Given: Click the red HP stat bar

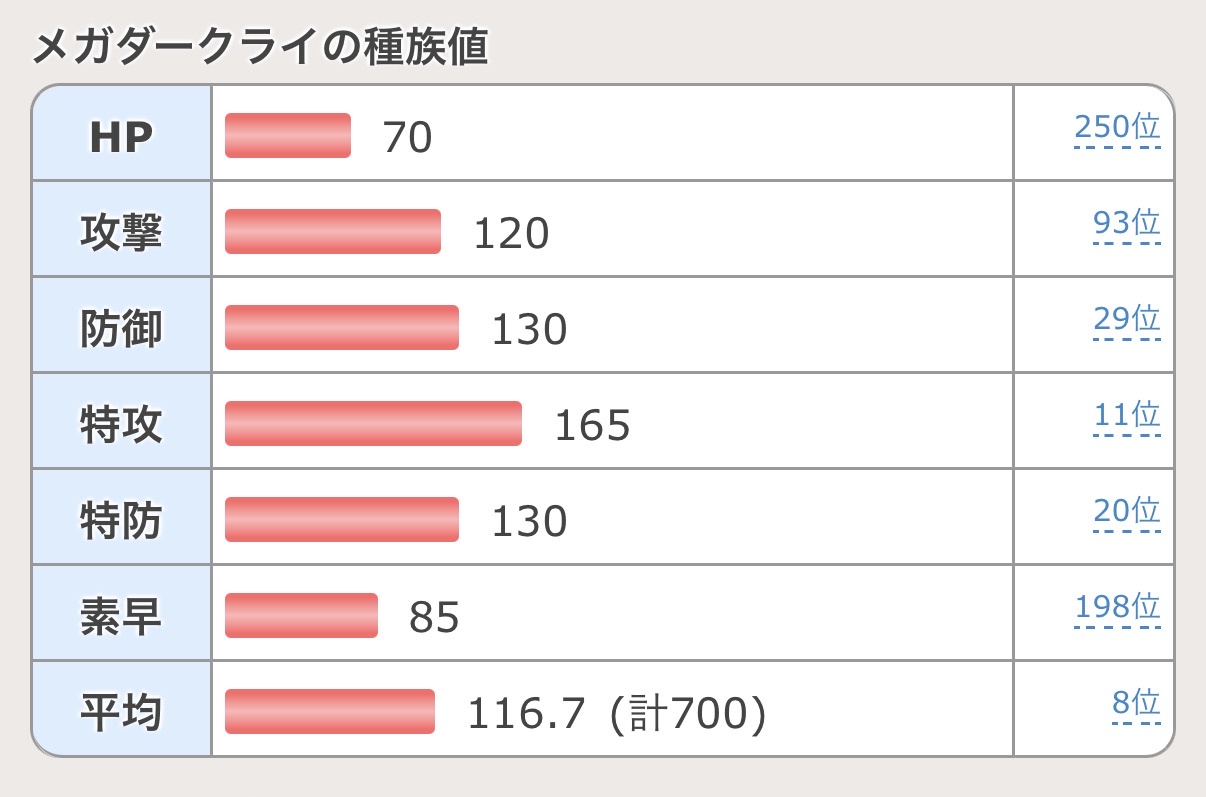Looking at the screenshot, I should tap(288, 136).
